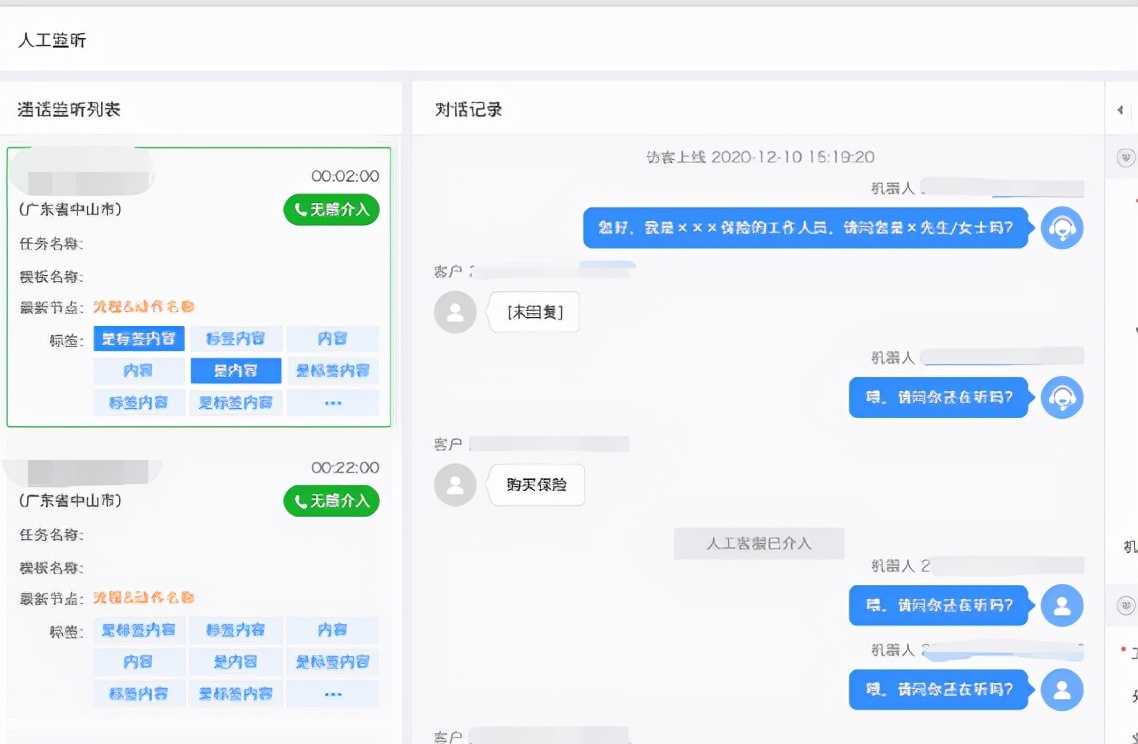
Task: Toggle the selected blue '是内容' tag
Action: click(x=235, y=371)
